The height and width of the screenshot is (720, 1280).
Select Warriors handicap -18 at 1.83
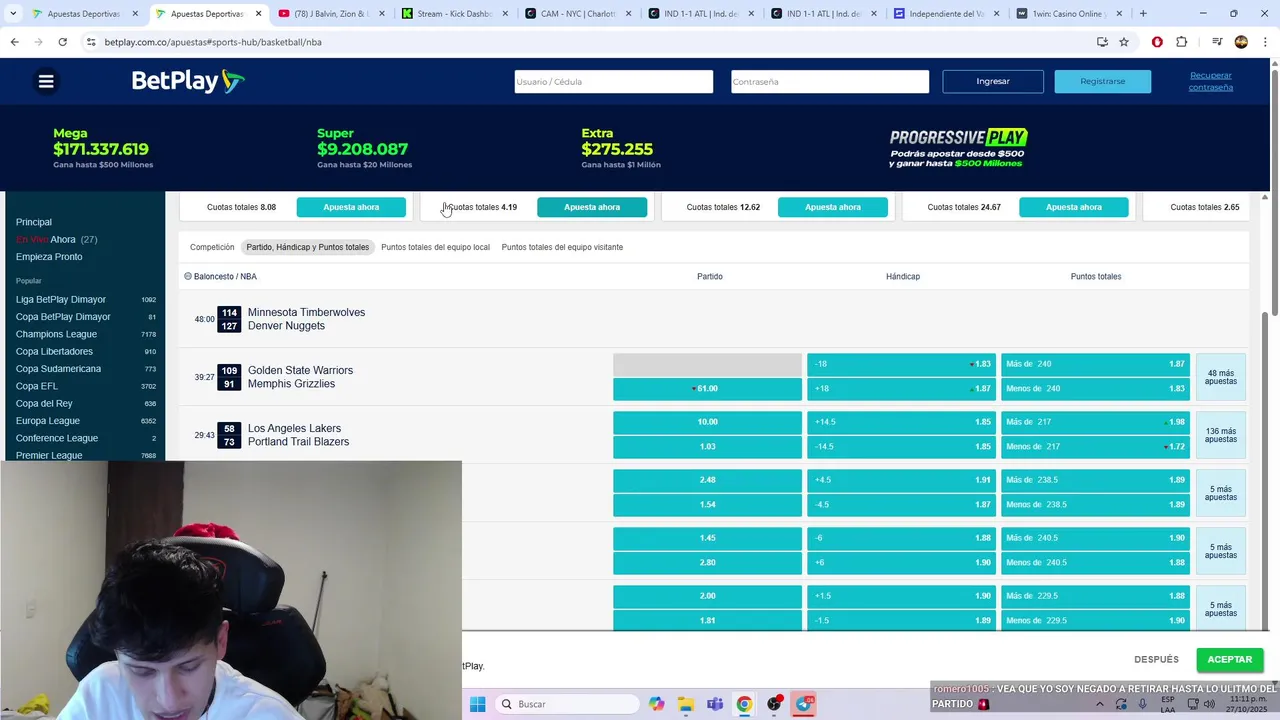coord(901,364)
